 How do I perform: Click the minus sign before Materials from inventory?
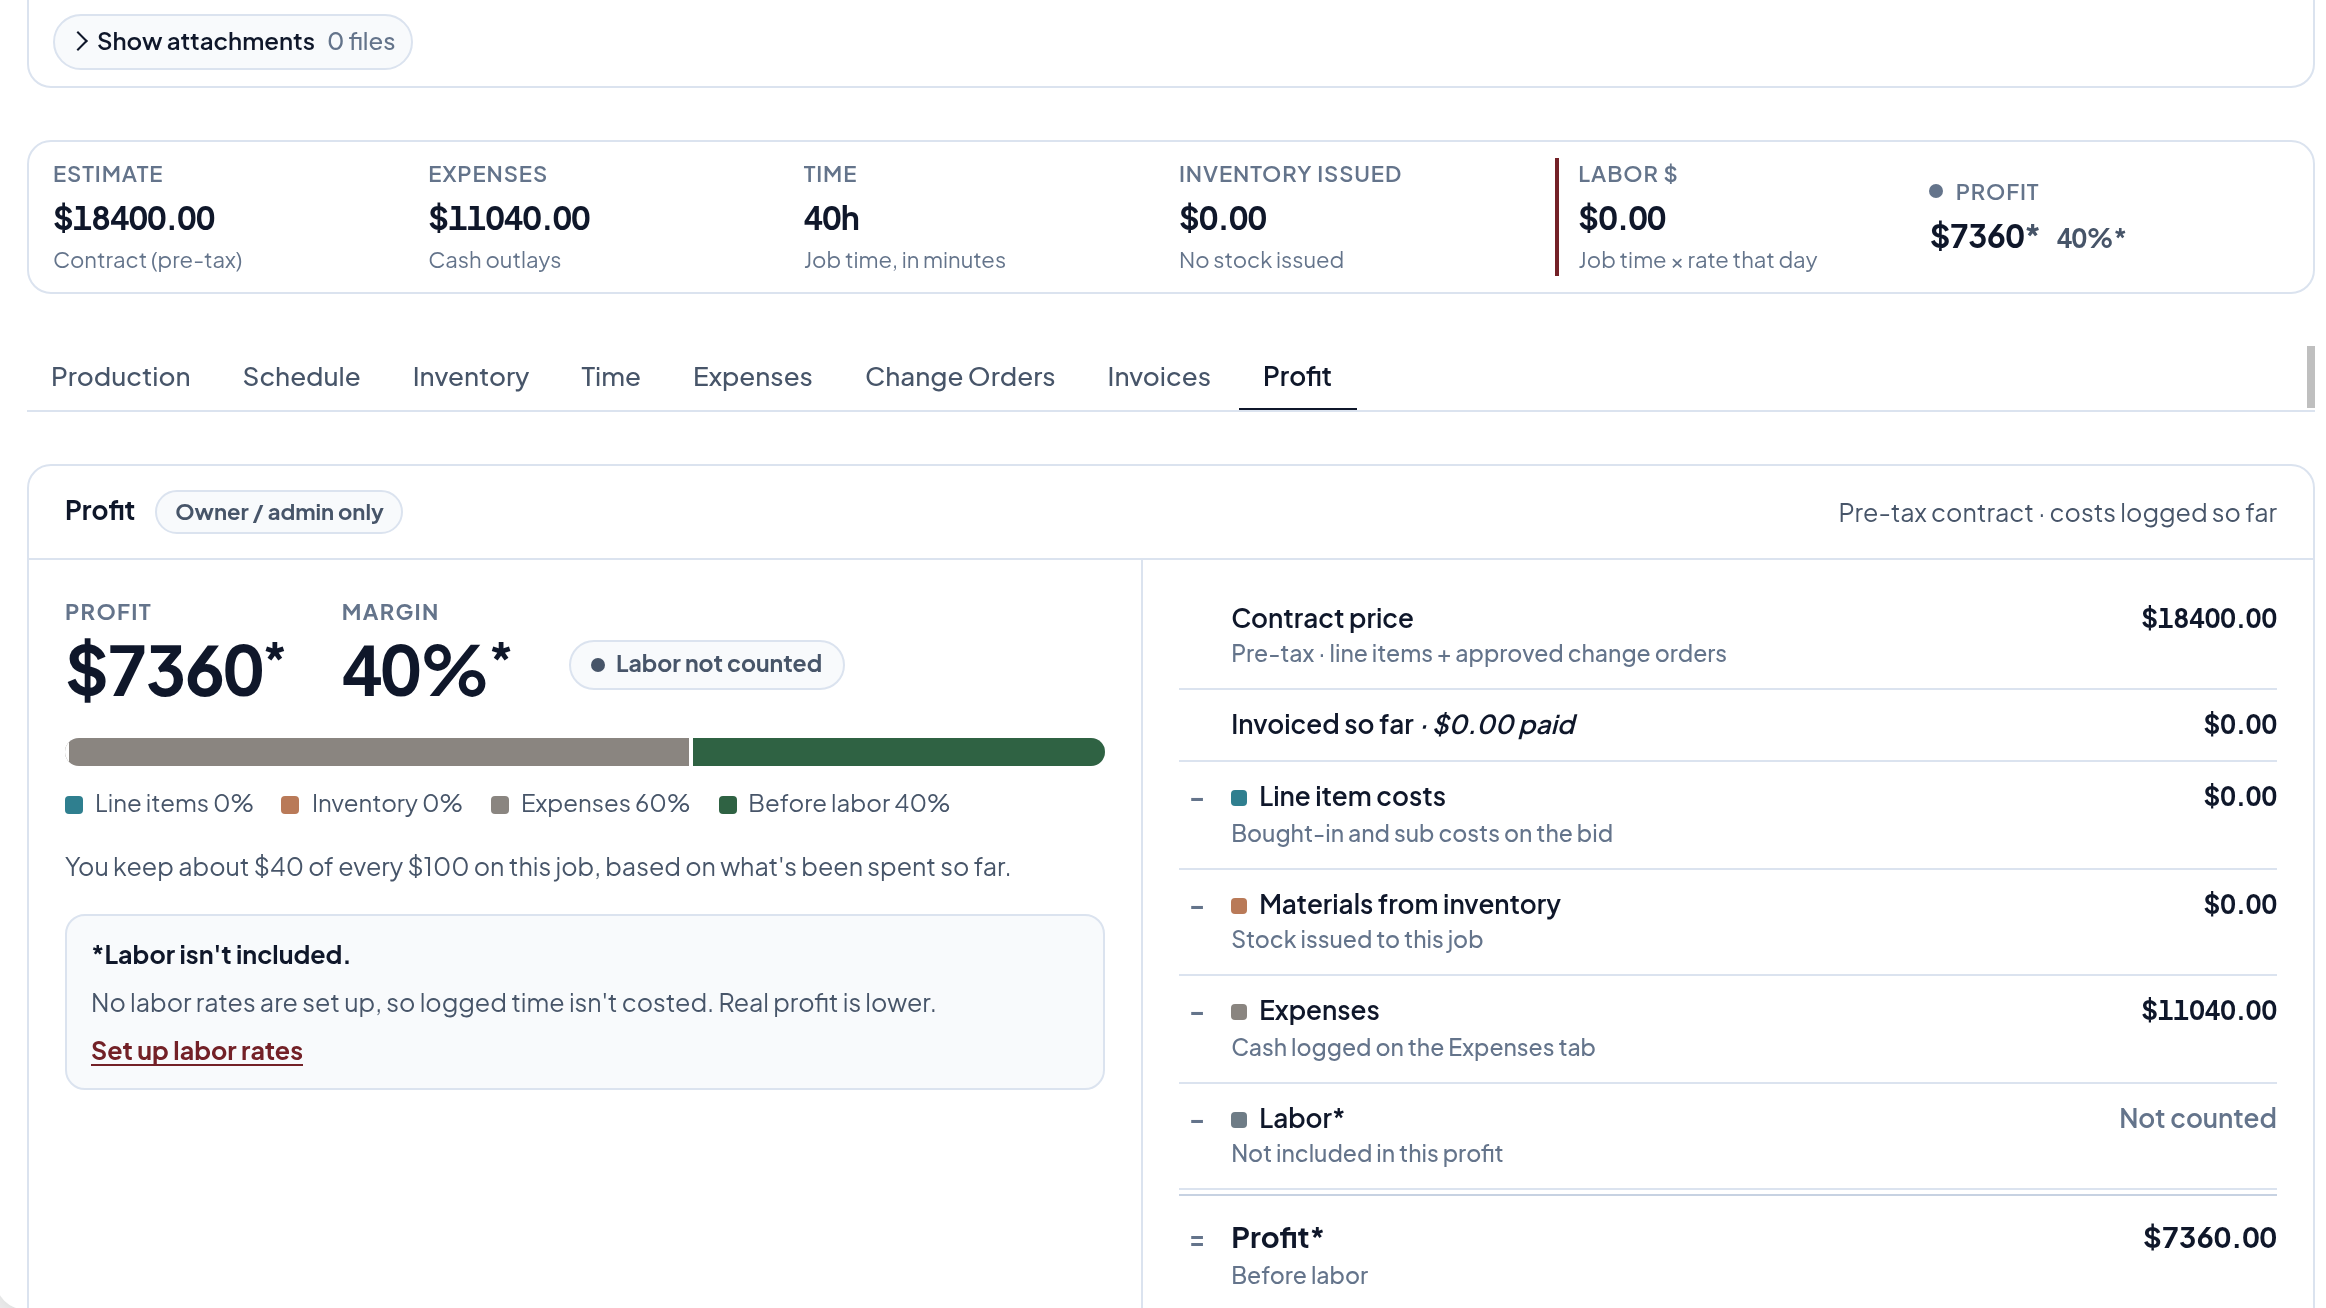coord(1197,907)
